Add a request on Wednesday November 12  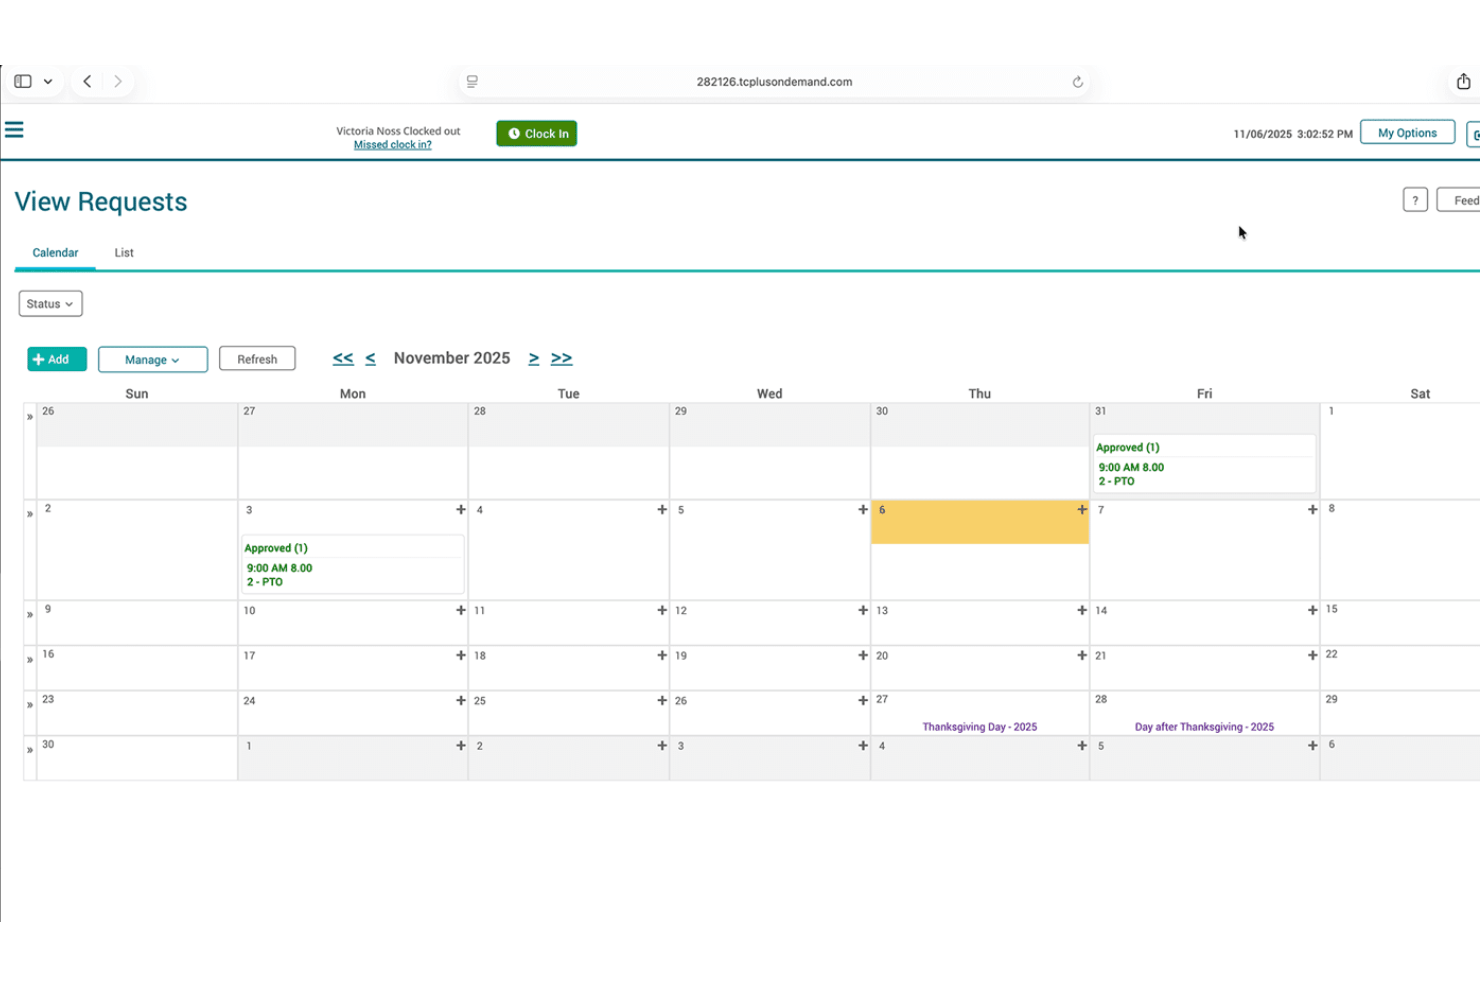[x=863, y=610]
